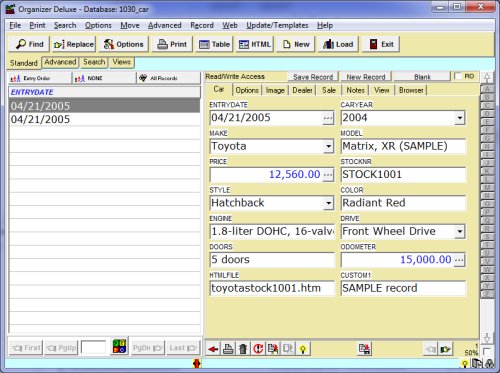Toggle the checkbox below the 50% indicator
Image resolution: width=500 pixels, height=373 pixels.
point(487,351)
